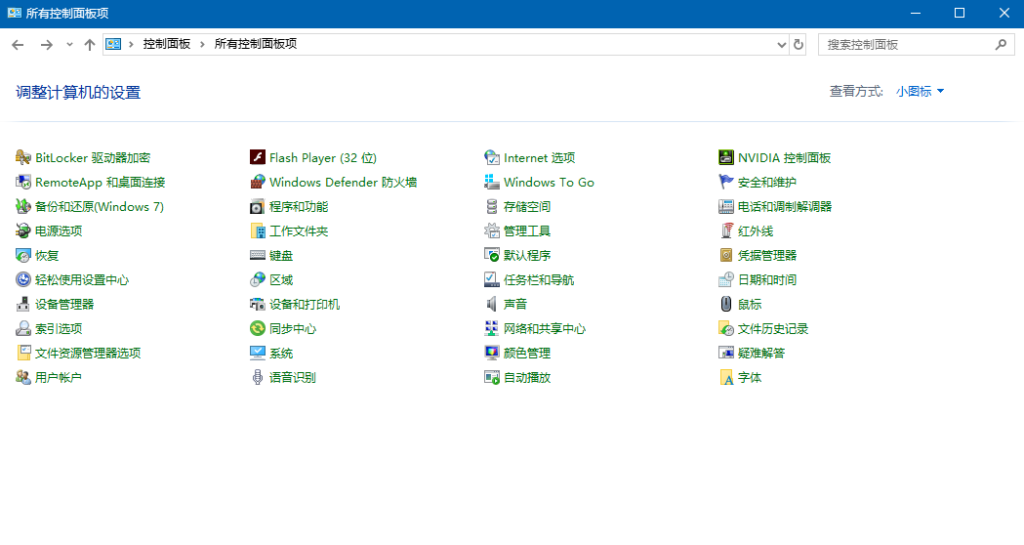Click the NVIDIA 控制面板 icon
Viewport: 1024px width, 545px height.
[x=726, y=157]
